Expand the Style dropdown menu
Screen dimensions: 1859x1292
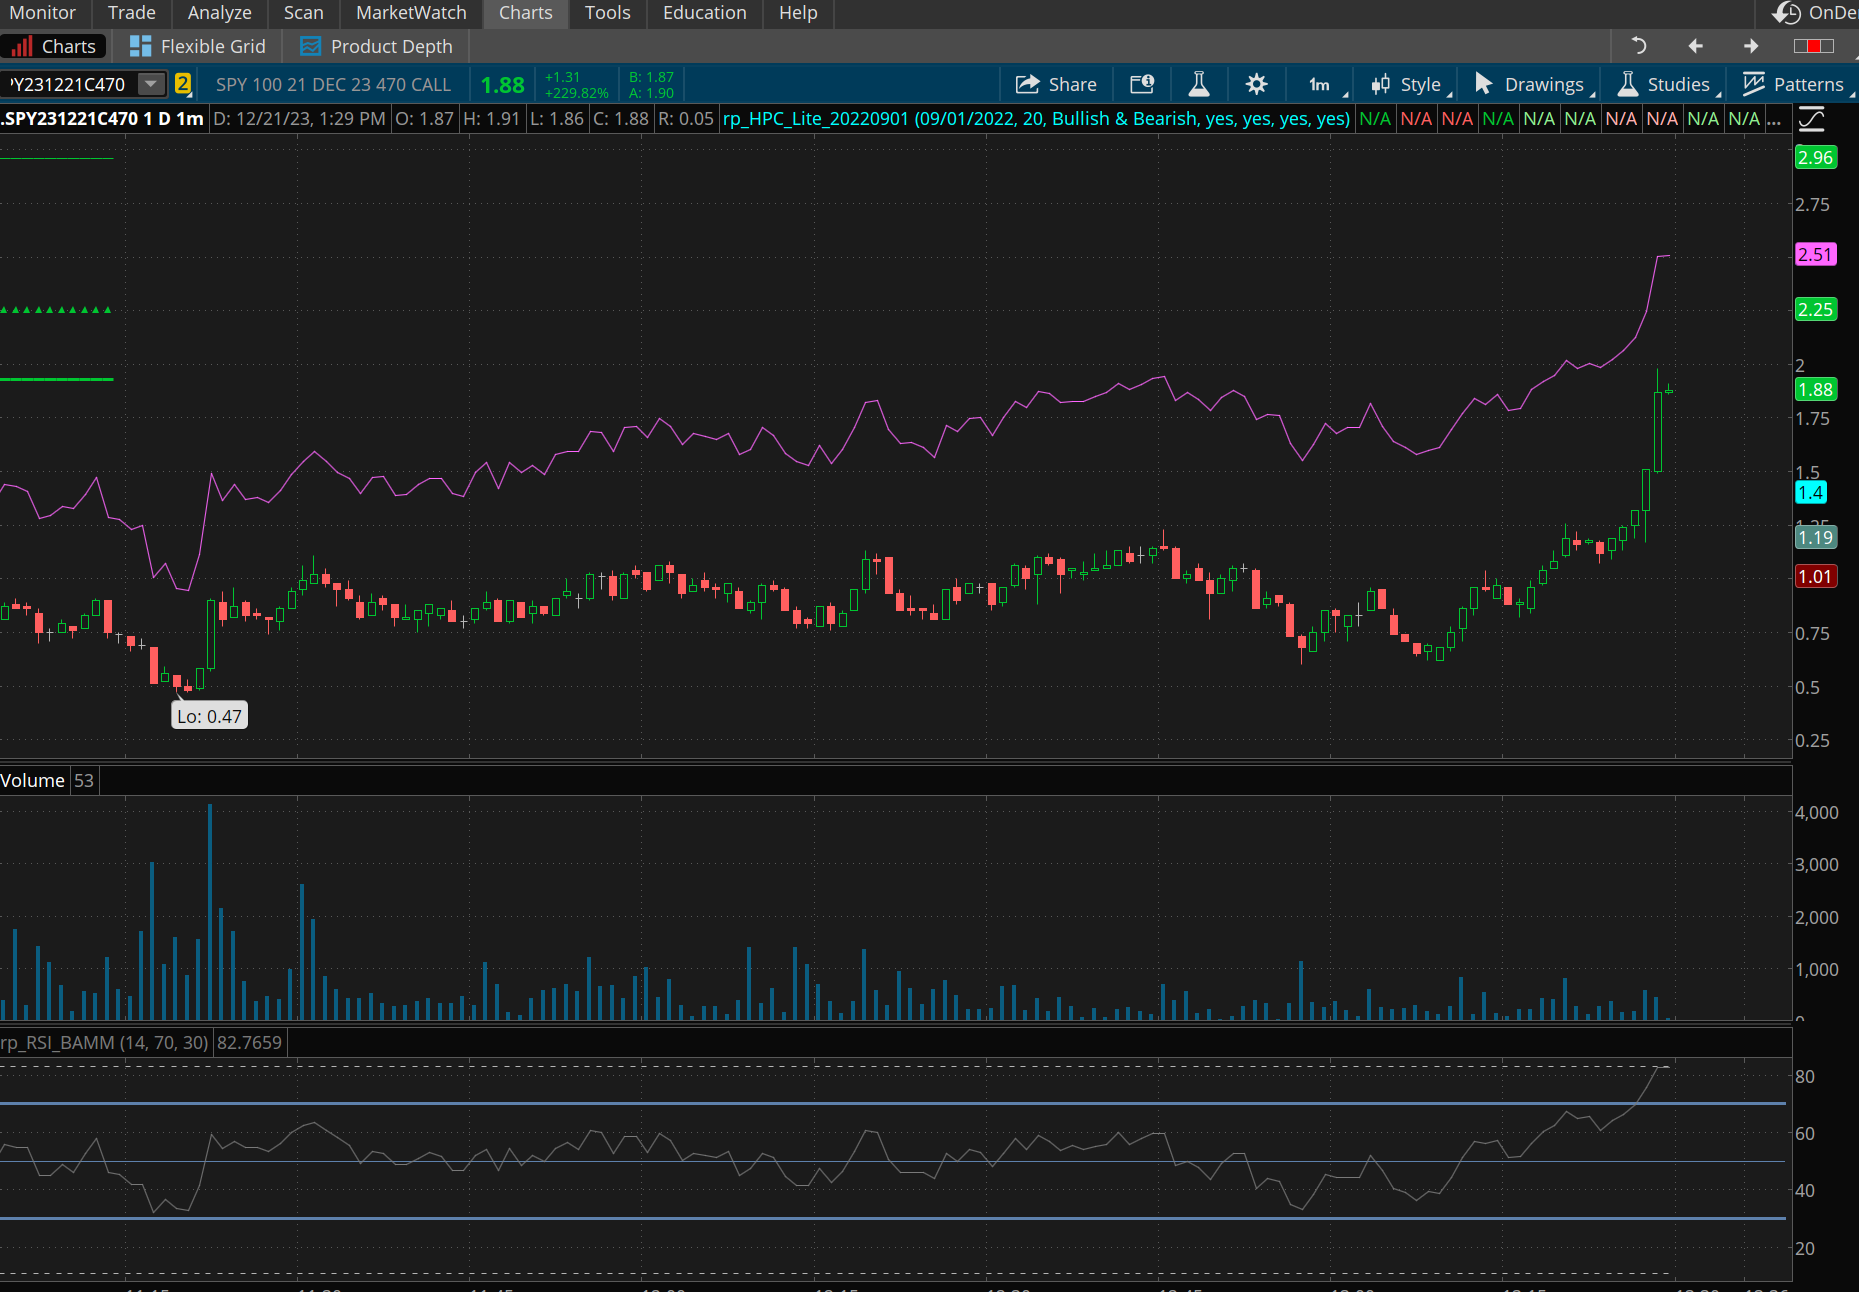point(1408,85)
